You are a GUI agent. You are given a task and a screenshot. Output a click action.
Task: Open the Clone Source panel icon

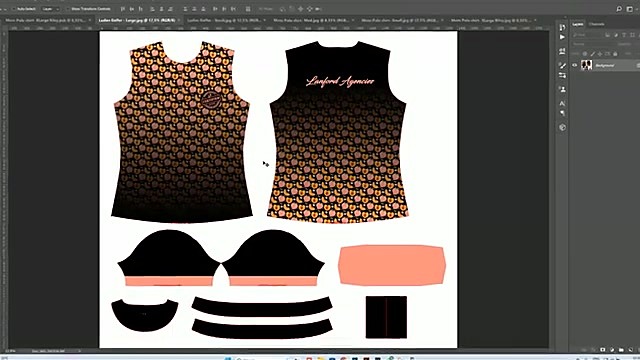(562, 89)
